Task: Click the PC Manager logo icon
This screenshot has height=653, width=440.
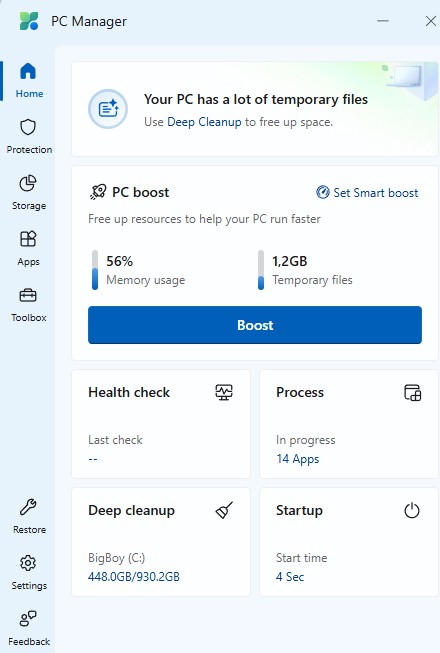Action: 29,21
